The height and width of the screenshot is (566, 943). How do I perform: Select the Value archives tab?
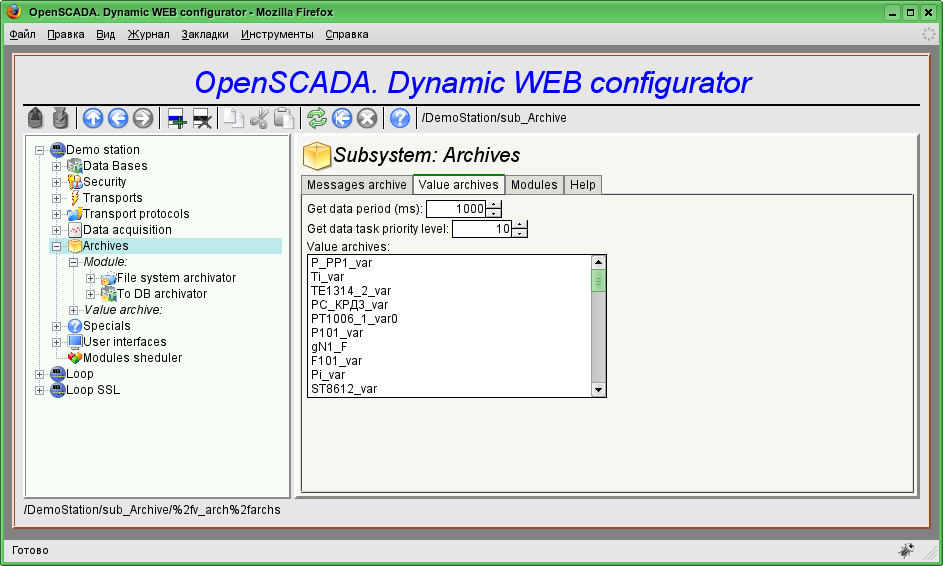click(459, 185)
